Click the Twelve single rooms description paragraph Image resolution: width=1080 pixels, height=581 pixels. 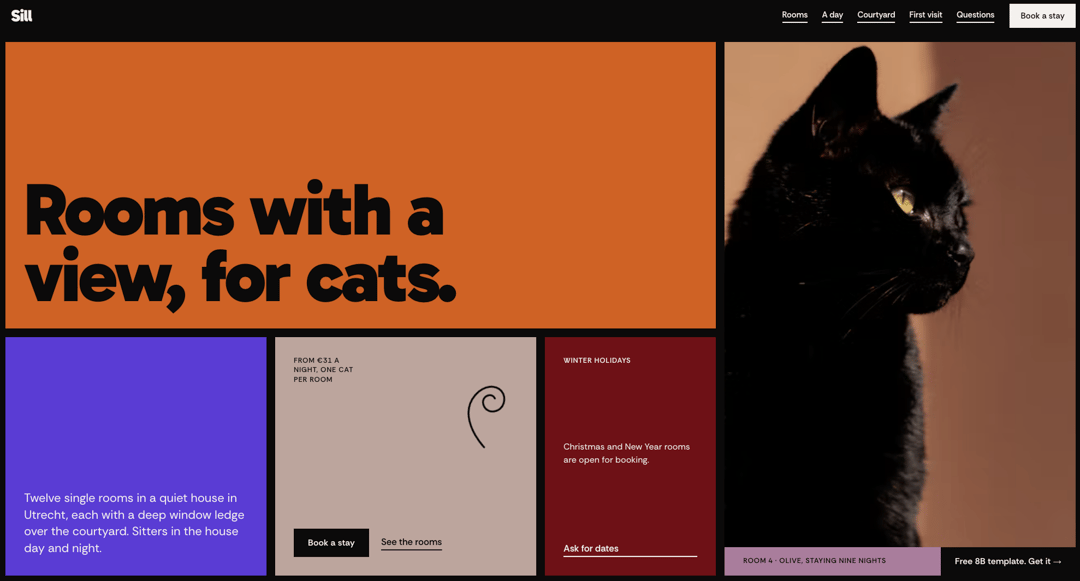click(134, 523)
